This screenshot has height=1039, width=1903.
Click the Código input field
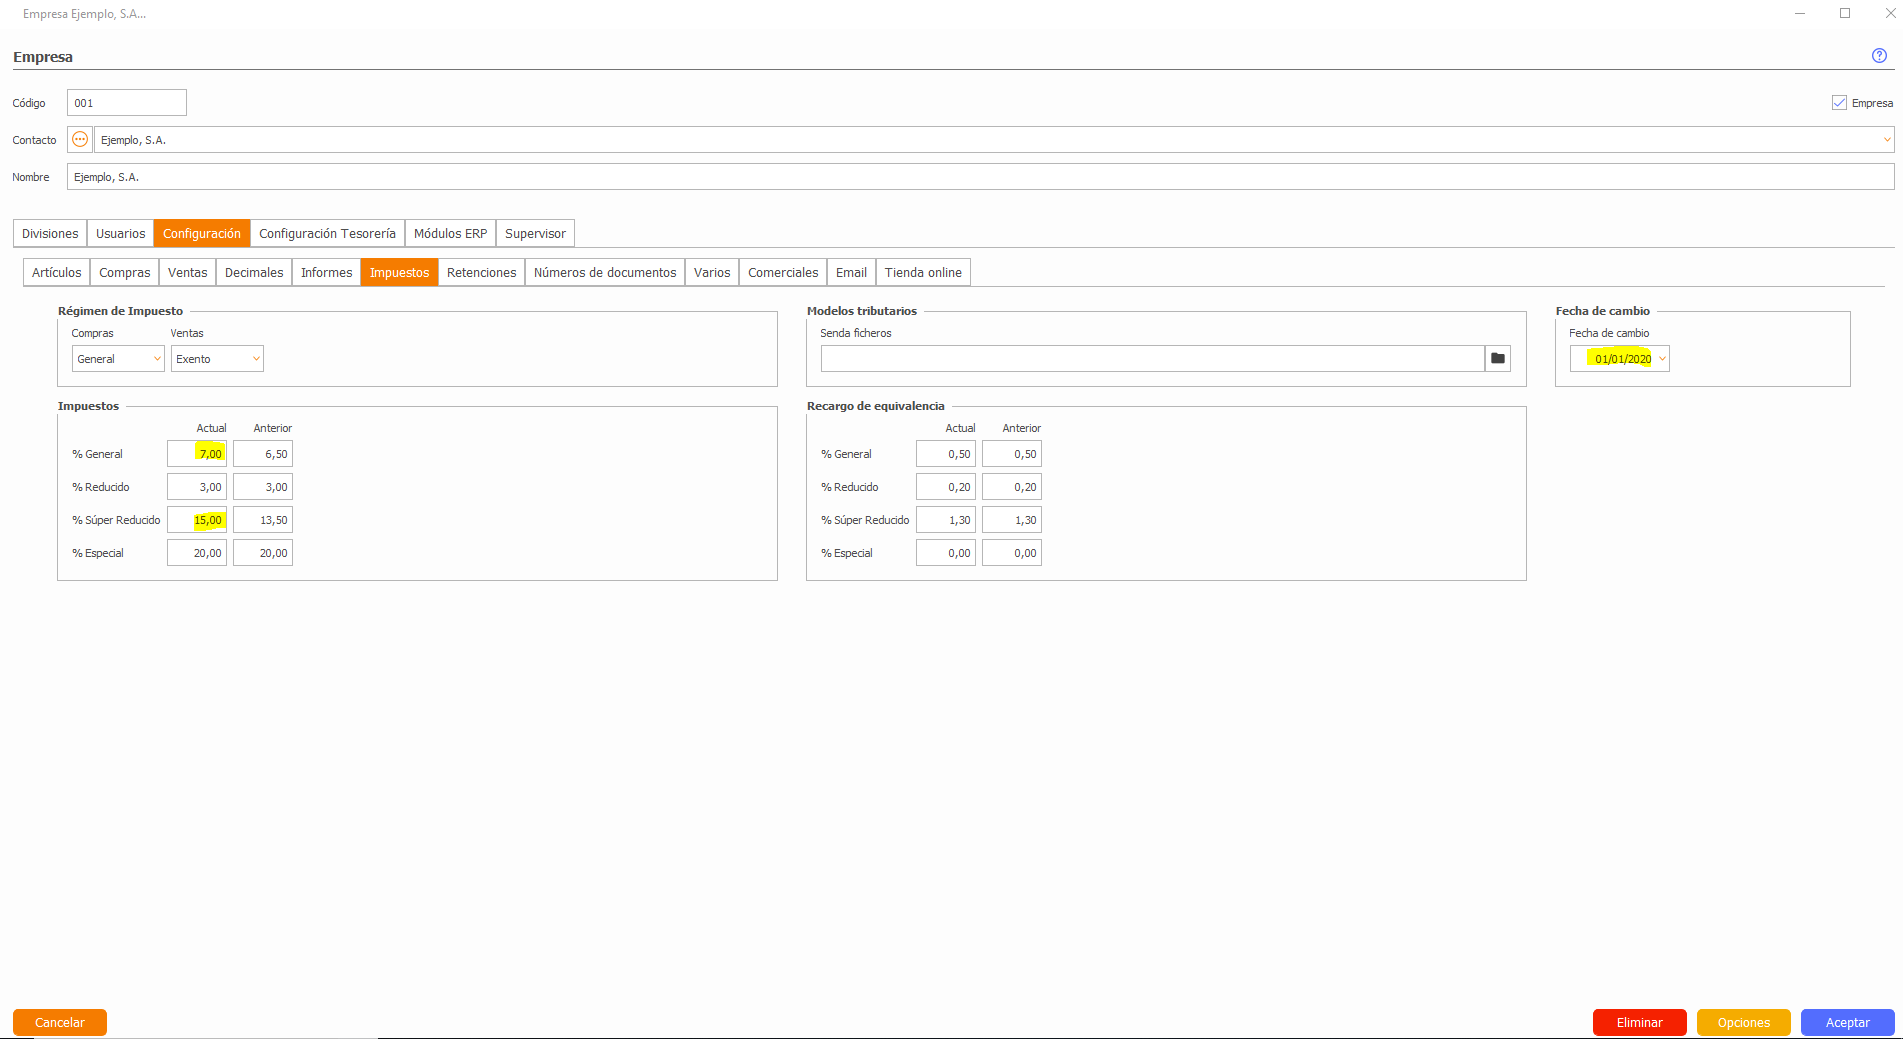point(127,103)
